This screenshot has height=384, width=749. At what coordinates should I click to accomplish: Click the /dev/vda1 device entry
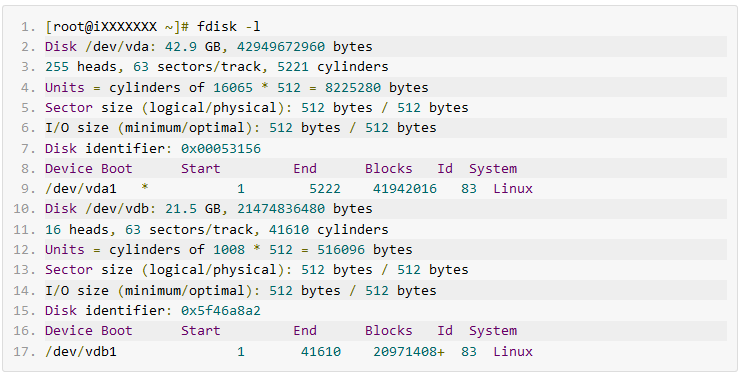tap(81, 189)
